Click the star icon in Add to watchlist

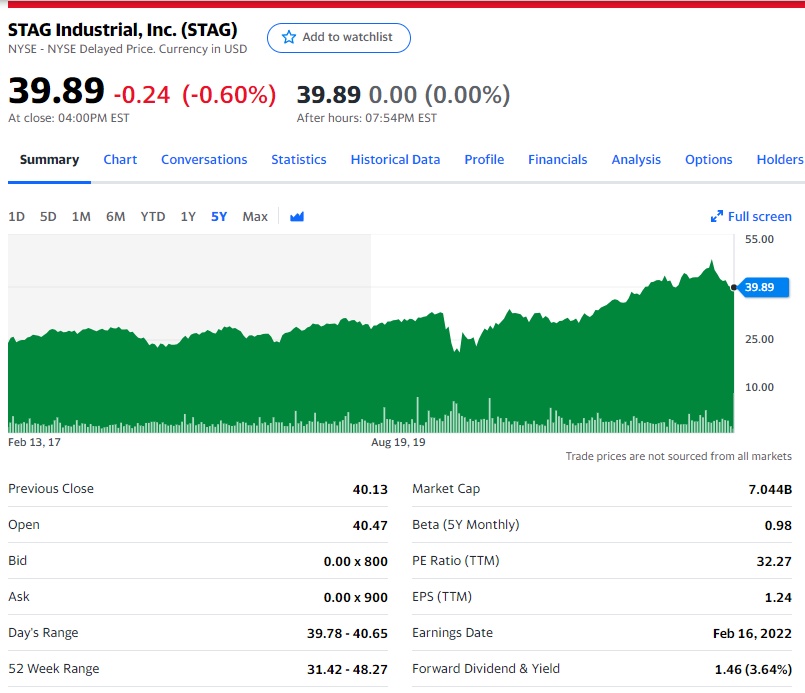(289, 37)
